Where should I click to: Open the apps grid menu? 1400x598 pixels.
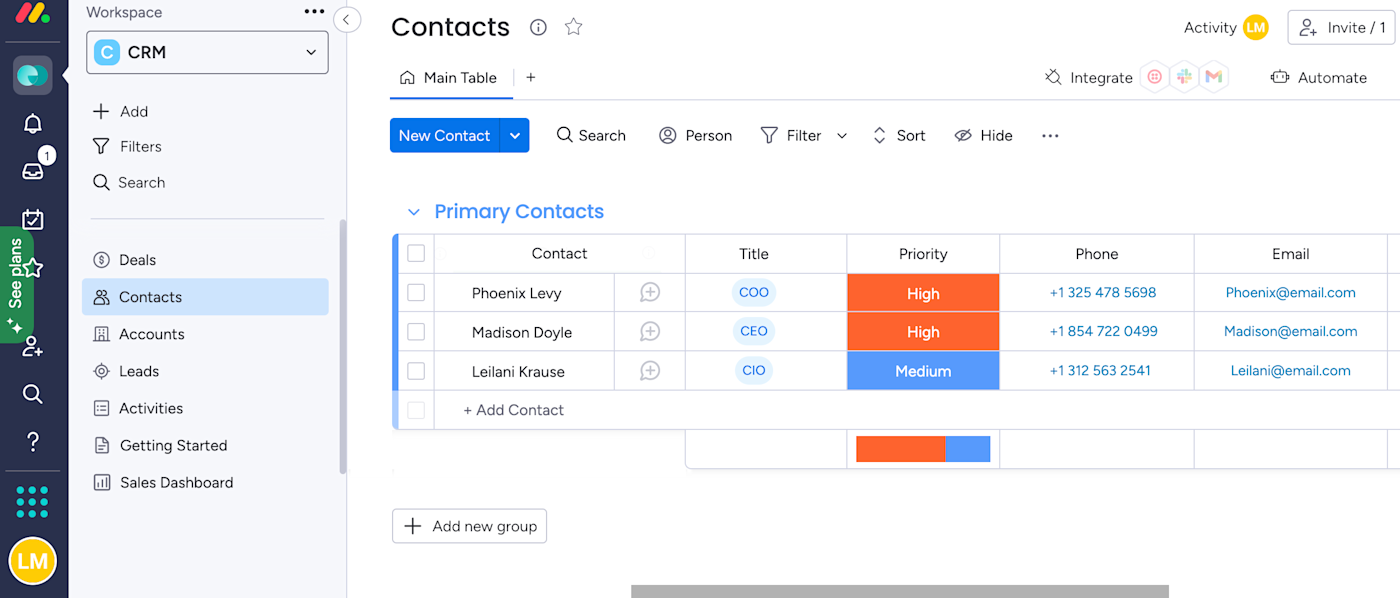32,502
